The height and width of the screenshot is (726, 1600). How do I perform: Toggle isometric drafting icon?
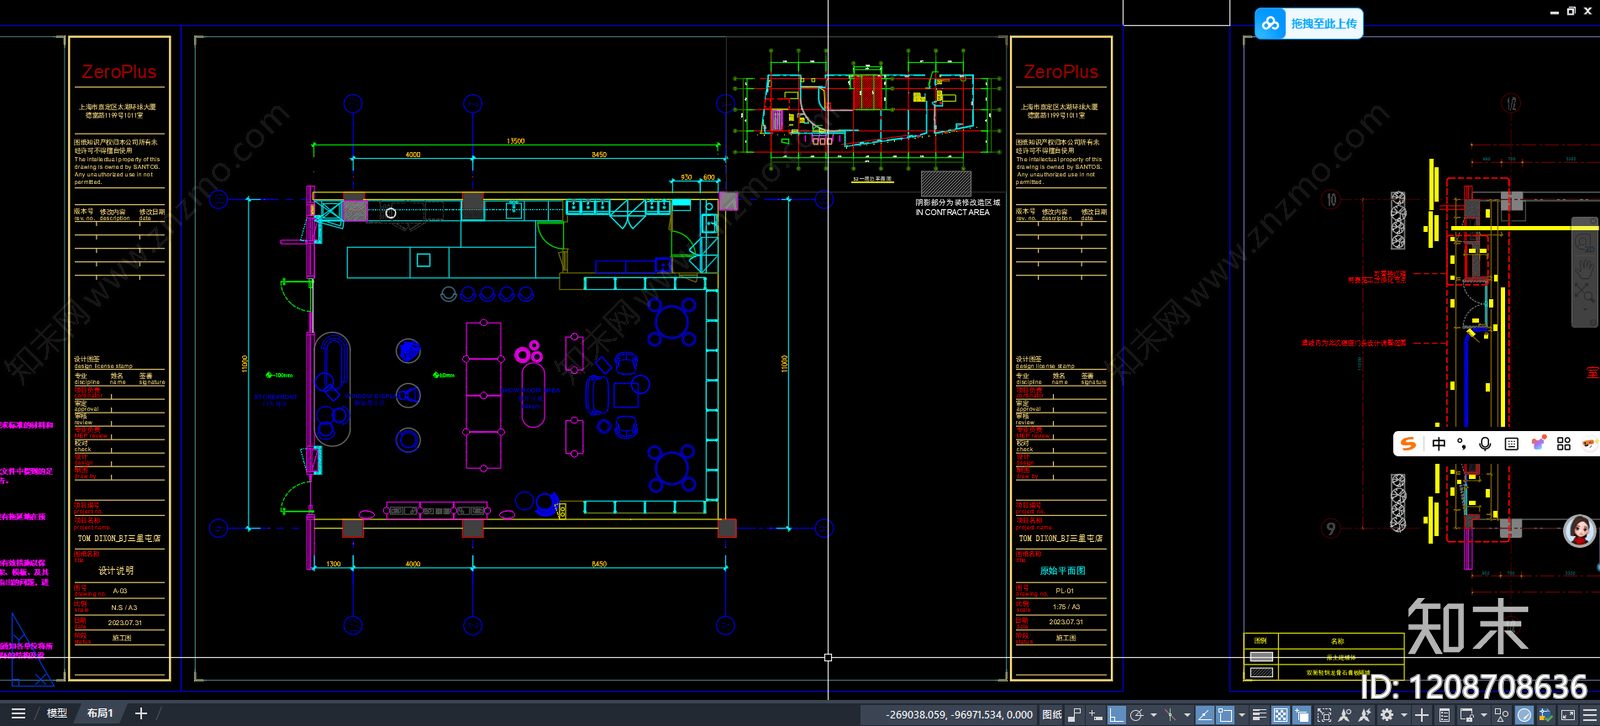(x=1170, y=715)
